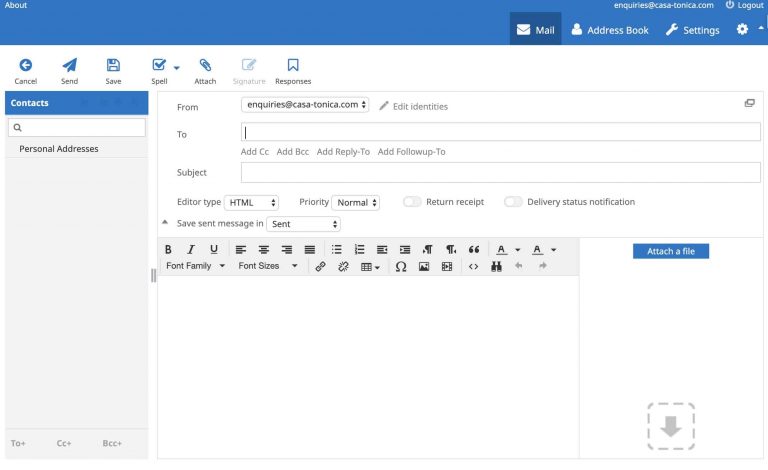Align text left in the editor

click(x=240, y=250)
